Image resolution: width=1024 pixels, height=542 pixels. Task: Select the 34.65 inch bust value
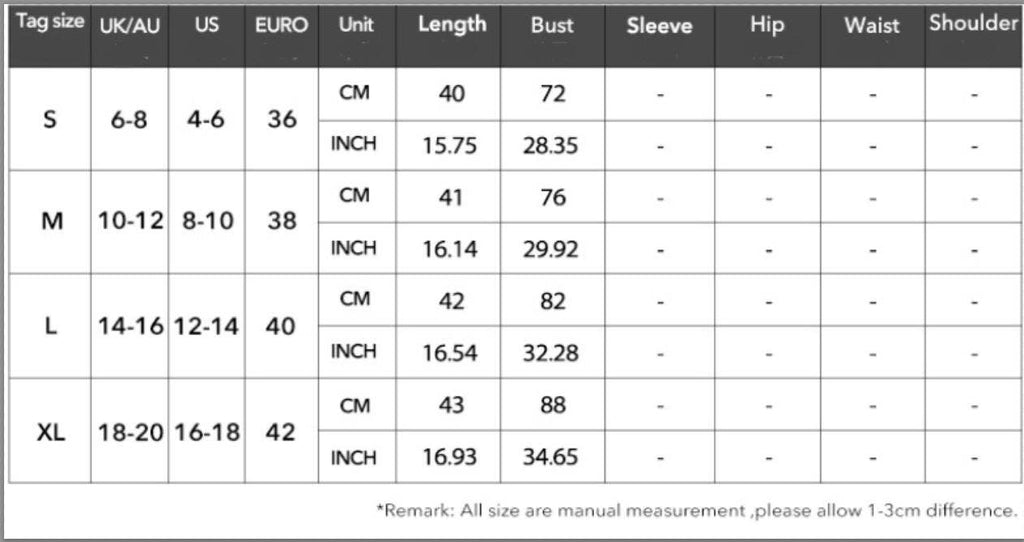(551, 456)
